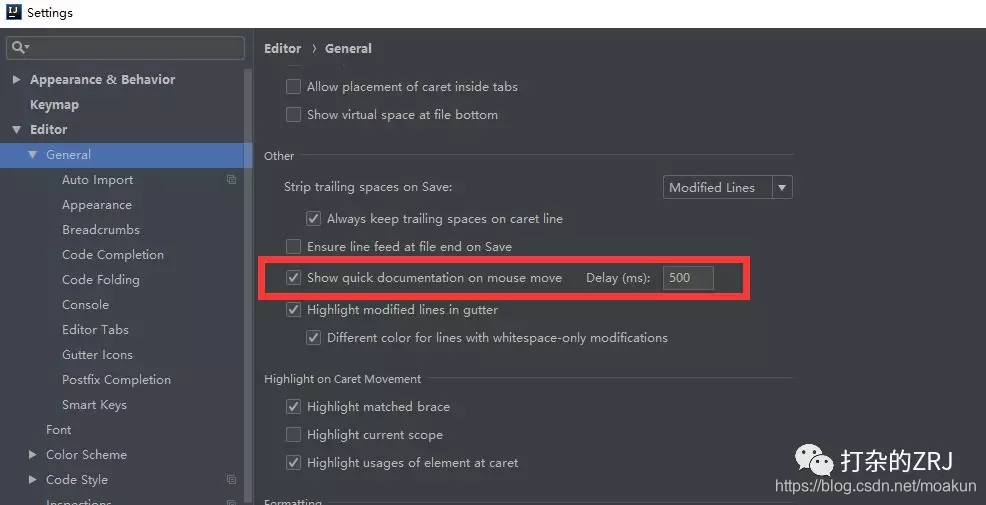Image resolution: width=986 pixels, height=505 pixels.
Task: Collapse the Editor tree node
Action: coord(17,130)
